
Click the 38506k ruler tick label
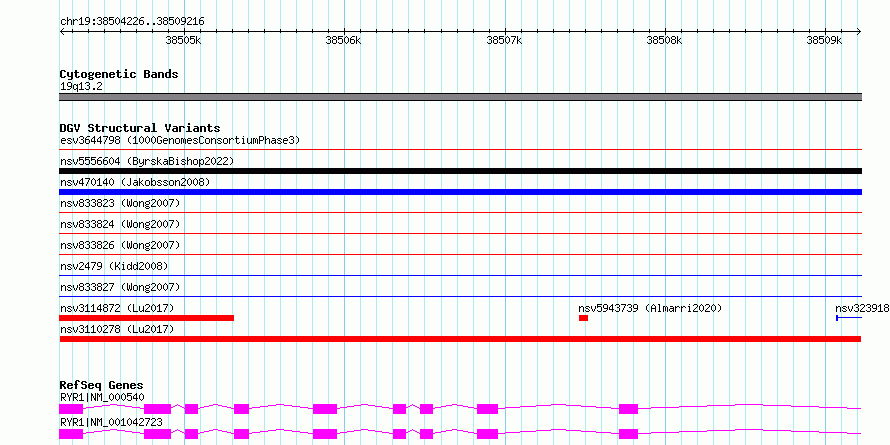(343, 40)
